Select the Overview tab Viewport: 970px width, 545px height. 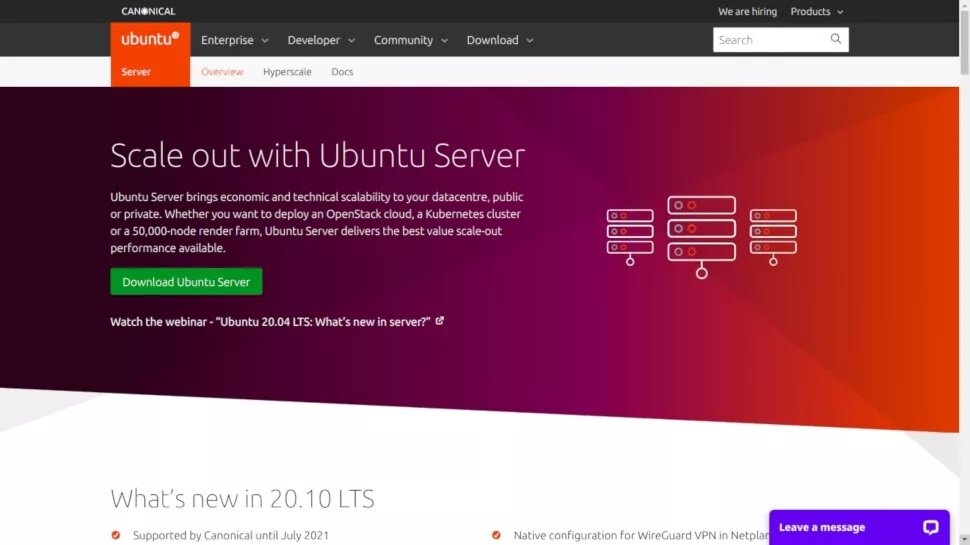click(222, 72)
